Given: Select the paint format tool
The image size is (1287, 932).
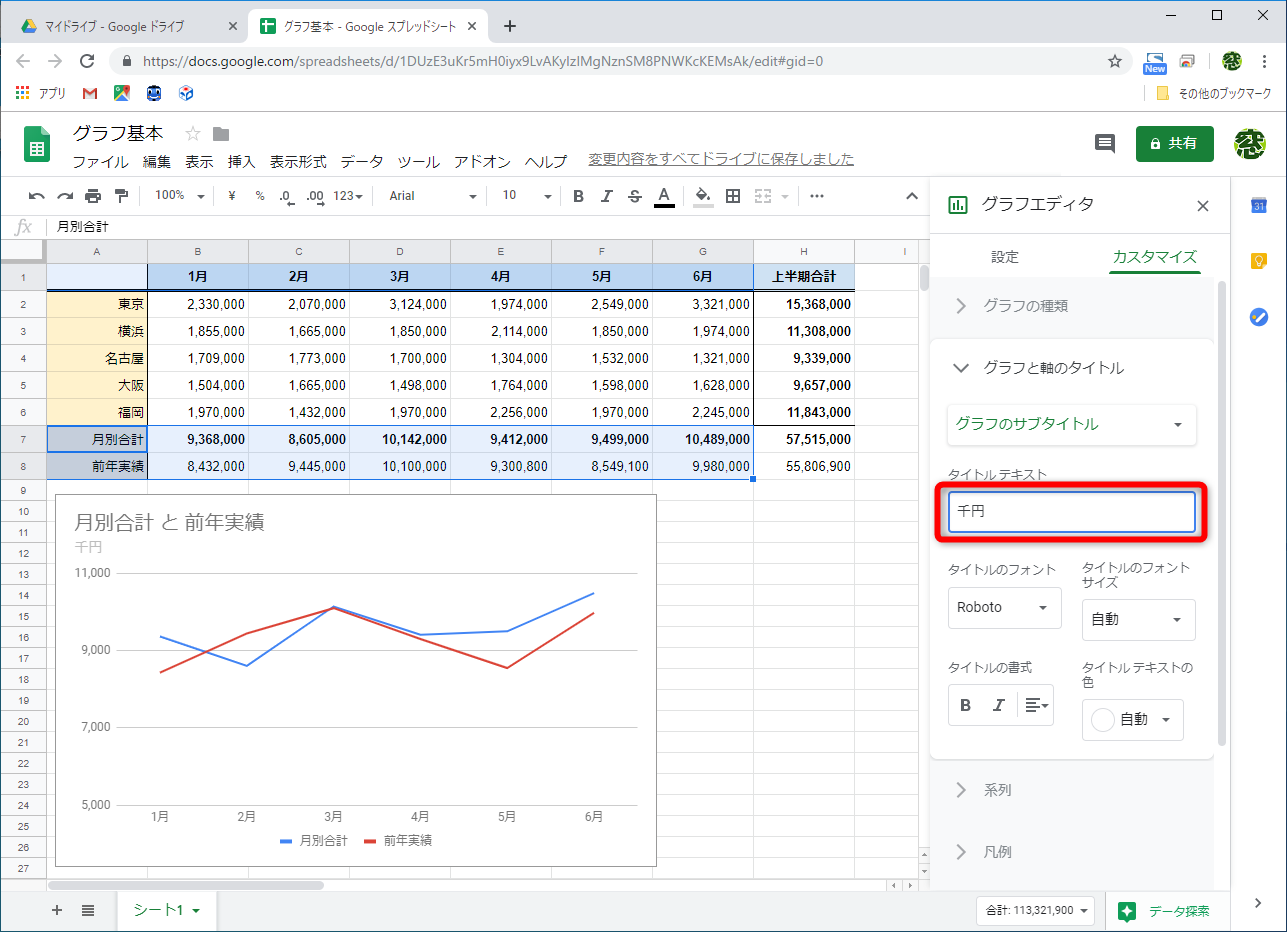Looking at the screenshot, I should coord(122,196).
